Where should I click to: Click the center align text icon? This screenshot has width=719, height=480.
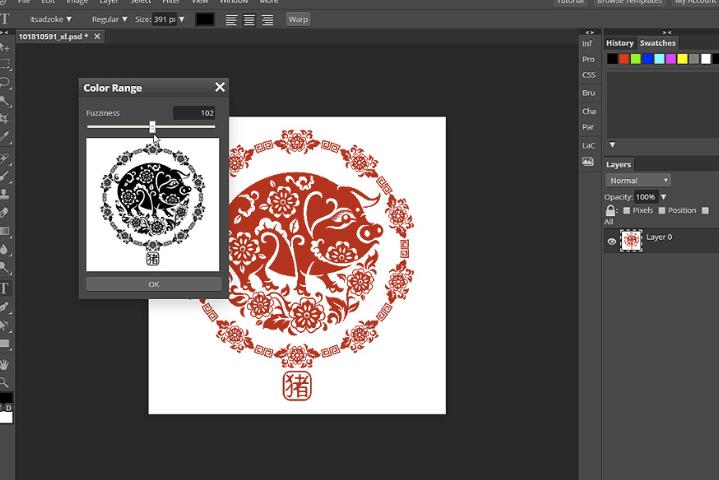(x=249, y=19)
